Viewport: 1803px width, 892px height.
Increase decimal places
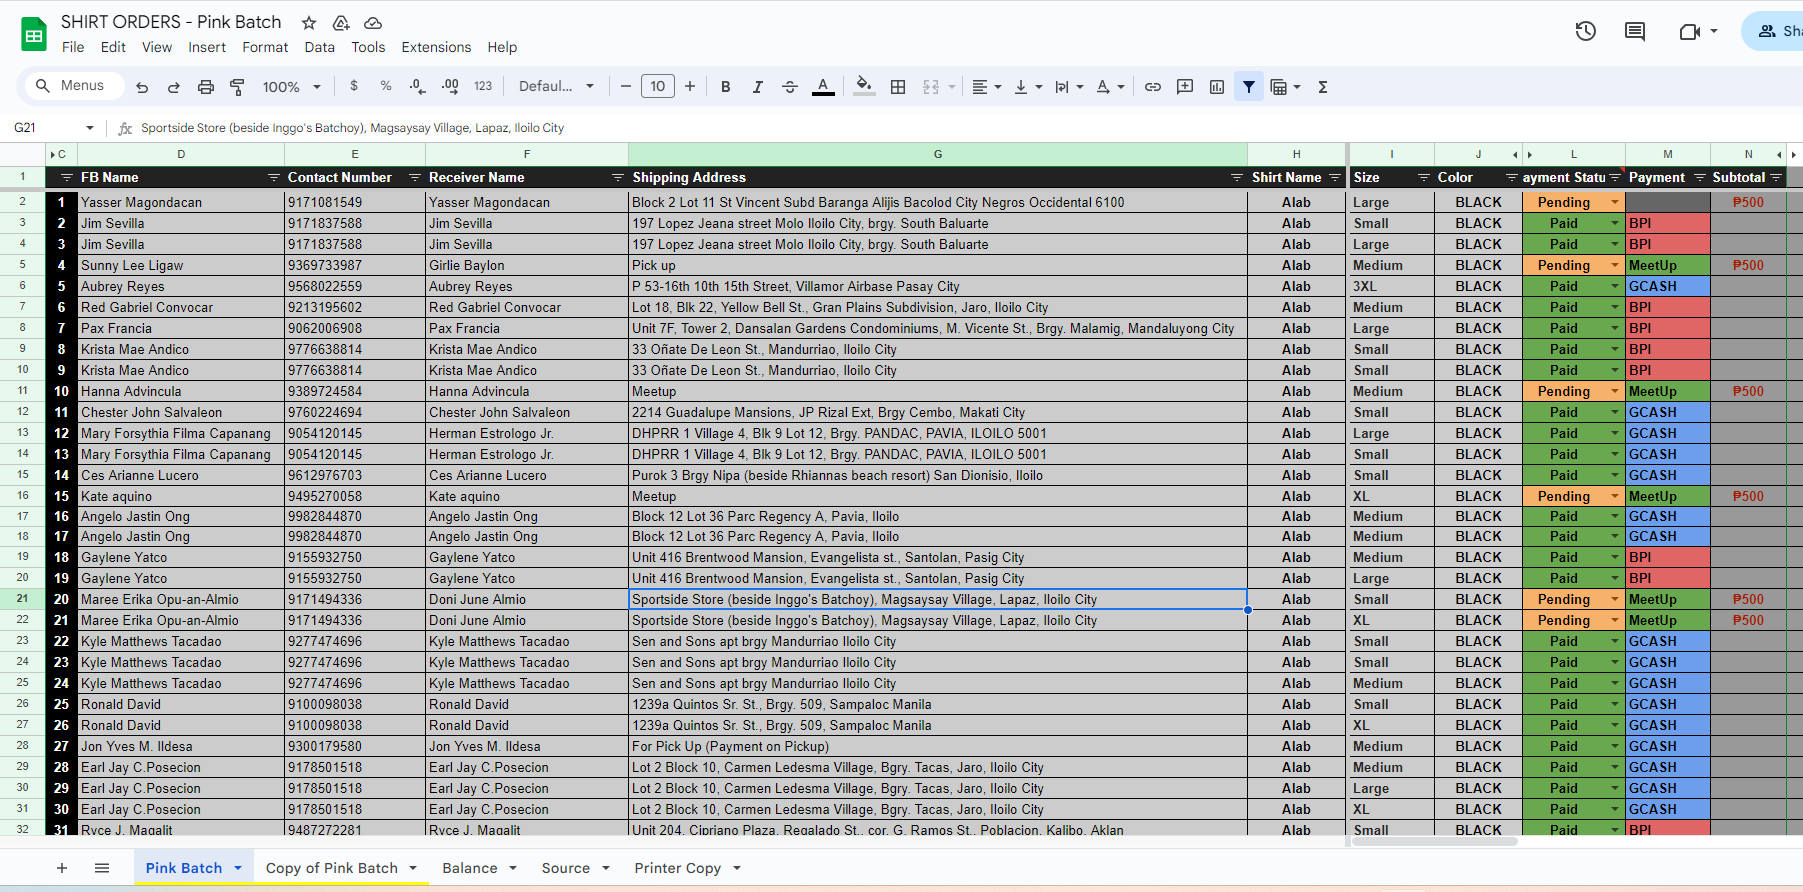point(450,86)
